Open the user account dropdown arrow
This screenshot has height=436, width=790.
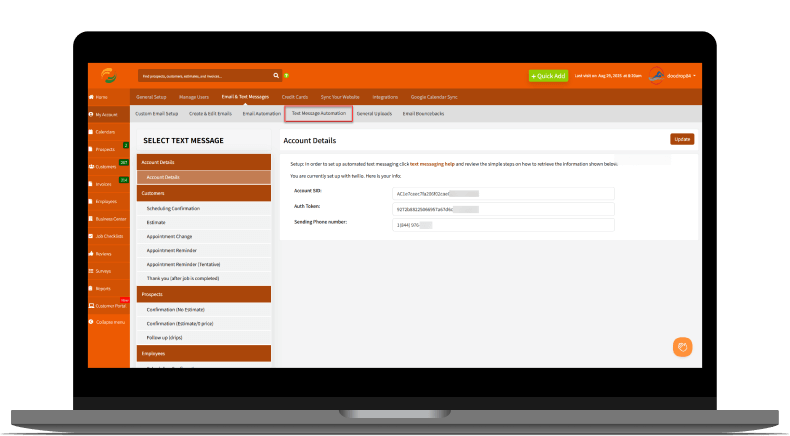(694, 75)
